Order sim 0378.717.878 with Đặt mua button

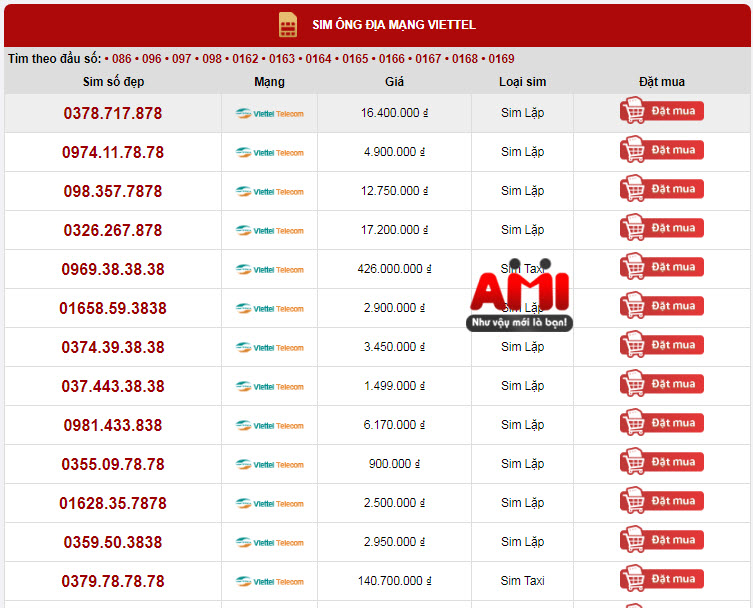coord(662,110)
